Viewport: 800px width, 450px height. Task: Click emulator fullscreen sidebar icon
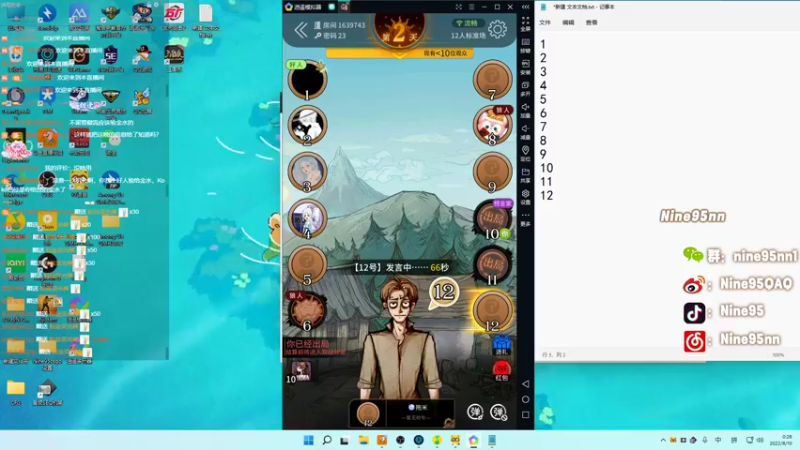[526, 23]
